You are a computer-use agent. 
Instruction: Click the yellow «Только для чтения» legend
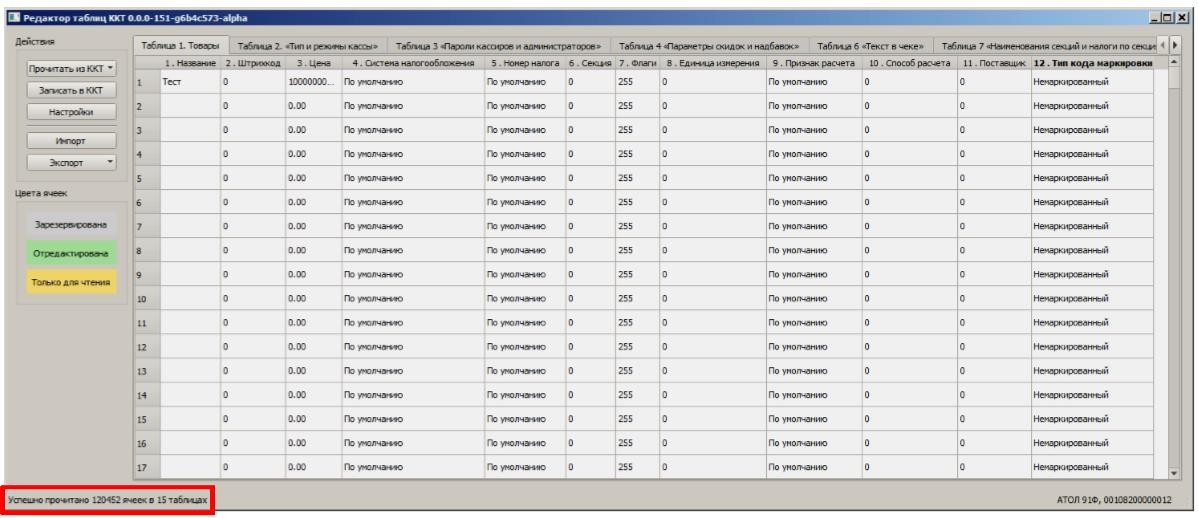pyautogui.click(x=71, y=282)
